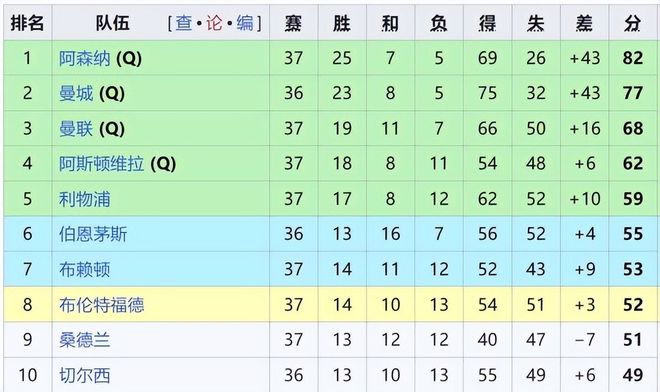Open the 曼城 team link

point(76,93)
